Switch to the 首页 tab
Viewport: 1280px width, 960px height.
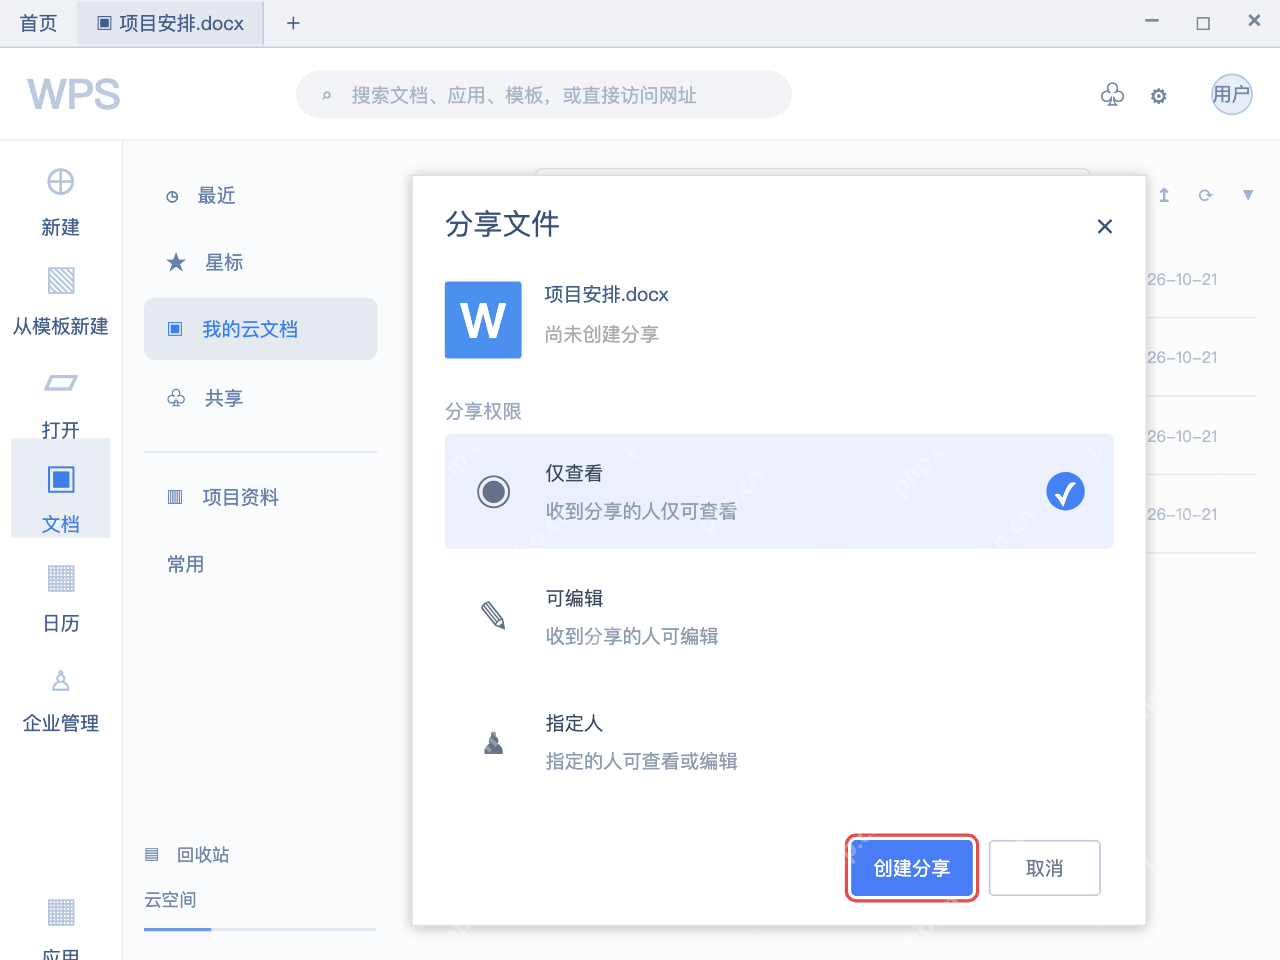click(39, 23)
